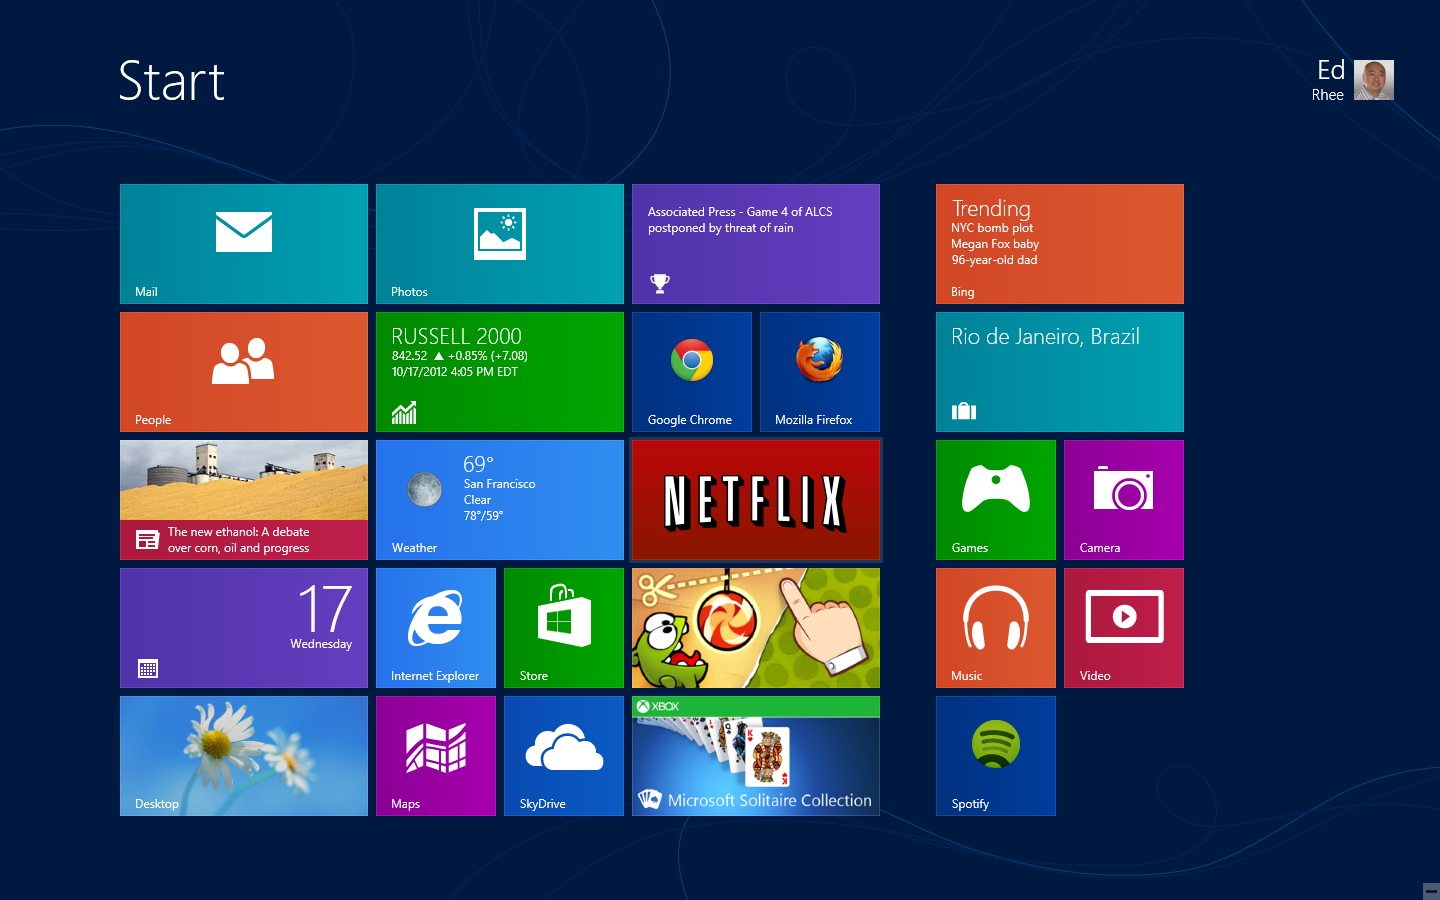Open the Bing Trending tile
Screen dimensions: 1440x900
pos(1059,243)
